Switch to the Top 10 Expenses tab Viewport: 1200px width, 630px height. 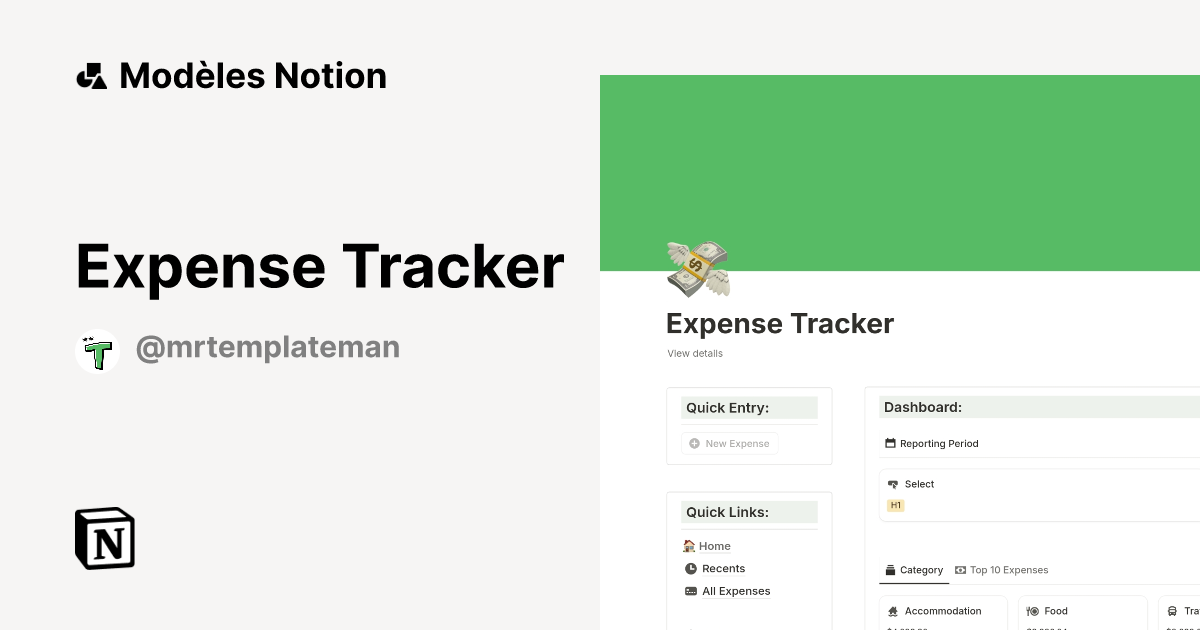pos(1001,570)
